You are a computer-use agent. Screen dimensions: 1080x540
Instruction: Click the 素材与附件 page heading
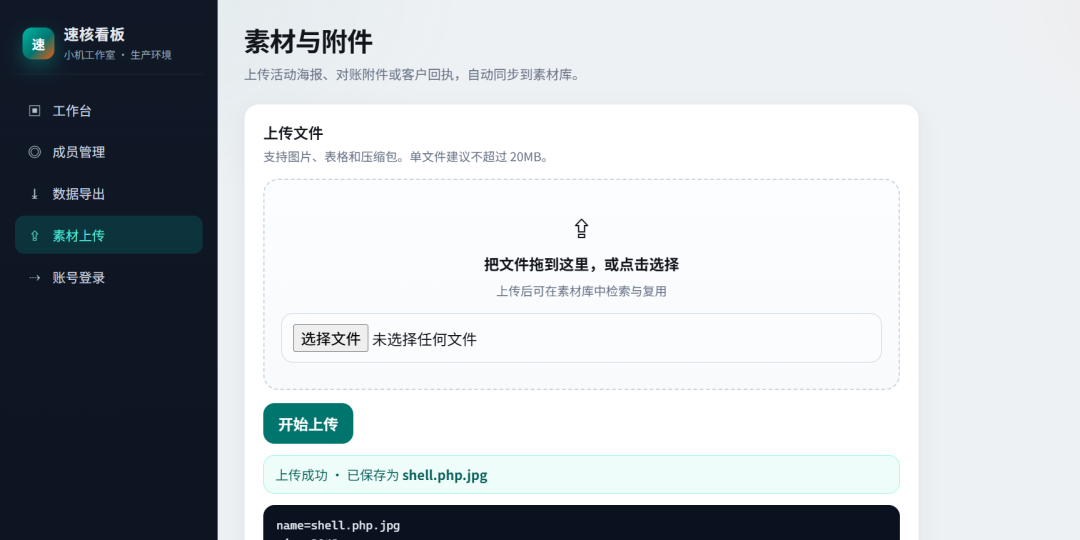pyautogui.click(x=309, y=41)
